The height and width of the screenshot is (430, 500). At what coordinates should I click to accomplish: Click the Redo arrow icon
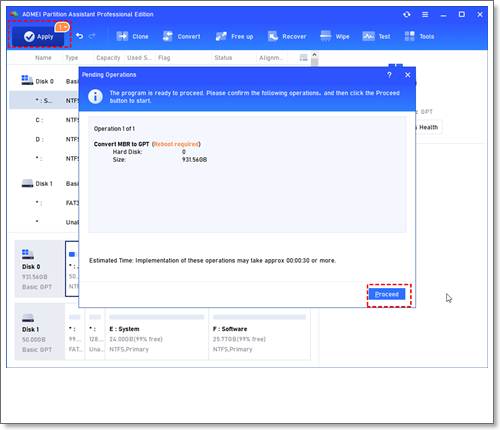tap(92, 36)
